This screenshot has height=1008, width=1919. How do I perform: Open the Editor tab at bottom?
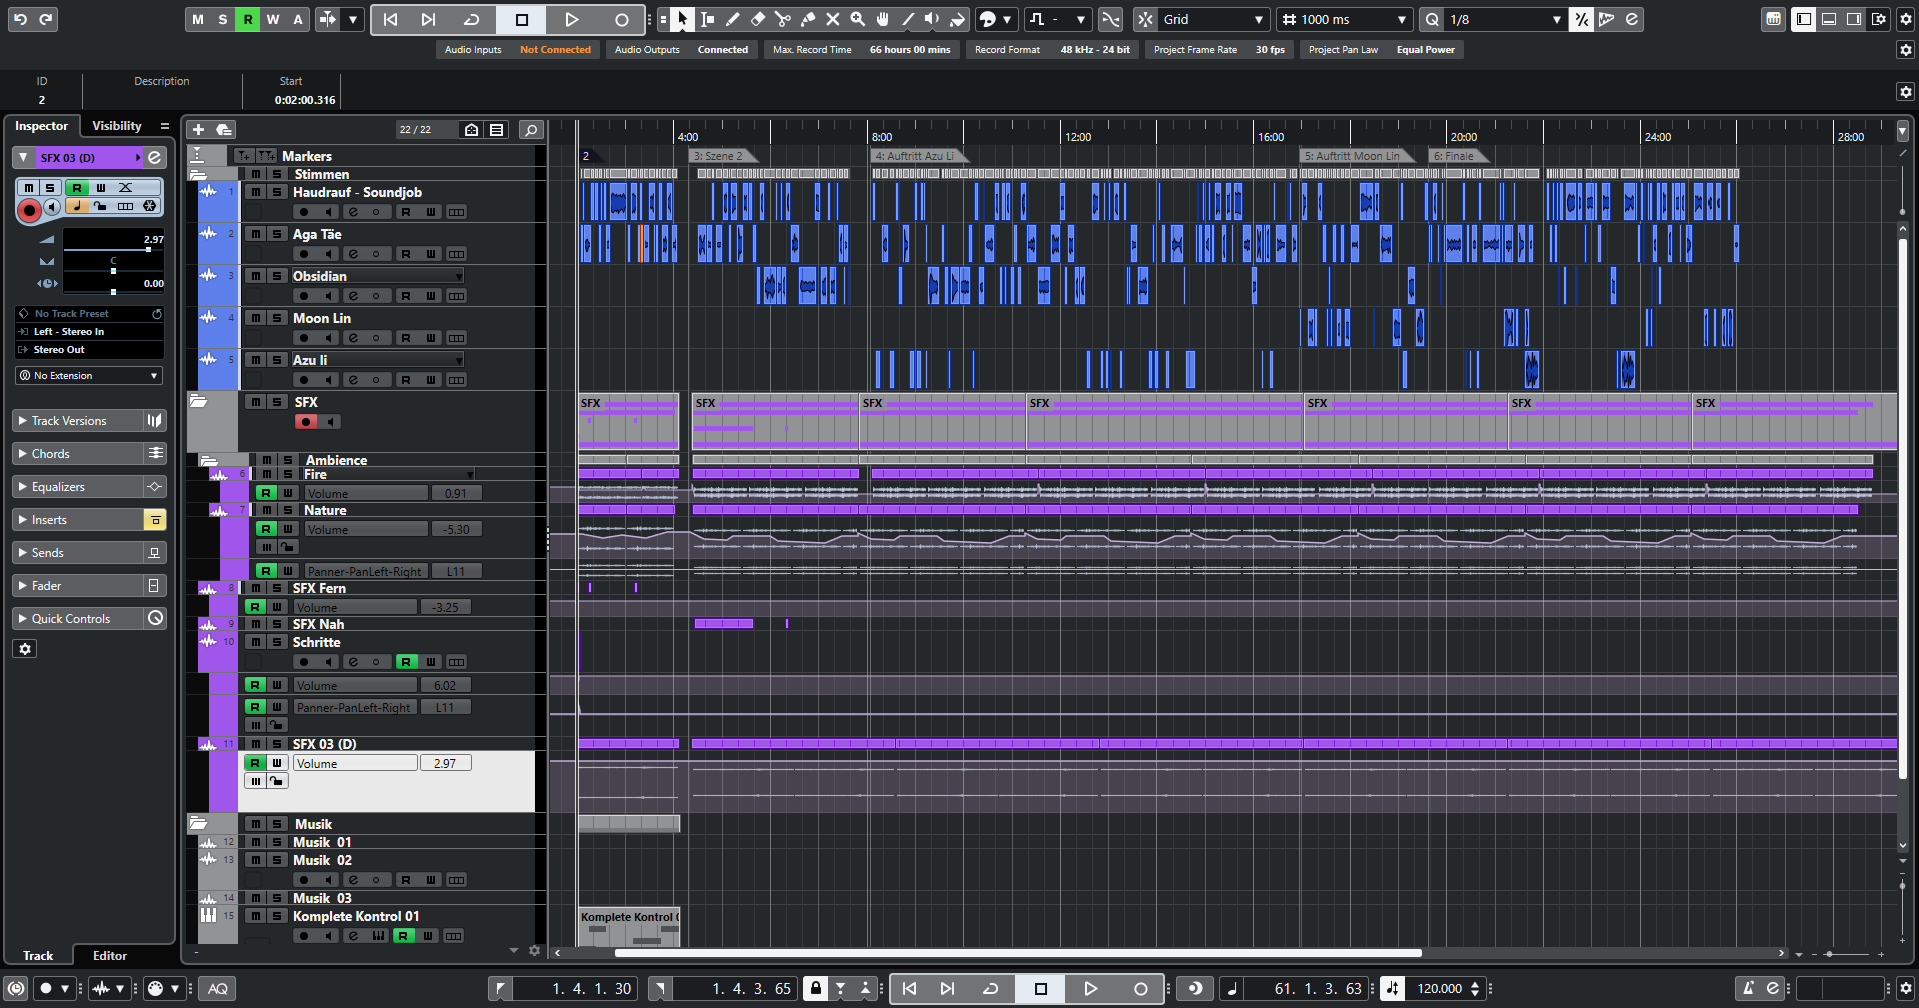pyautogui.click(x=110, y=956)
